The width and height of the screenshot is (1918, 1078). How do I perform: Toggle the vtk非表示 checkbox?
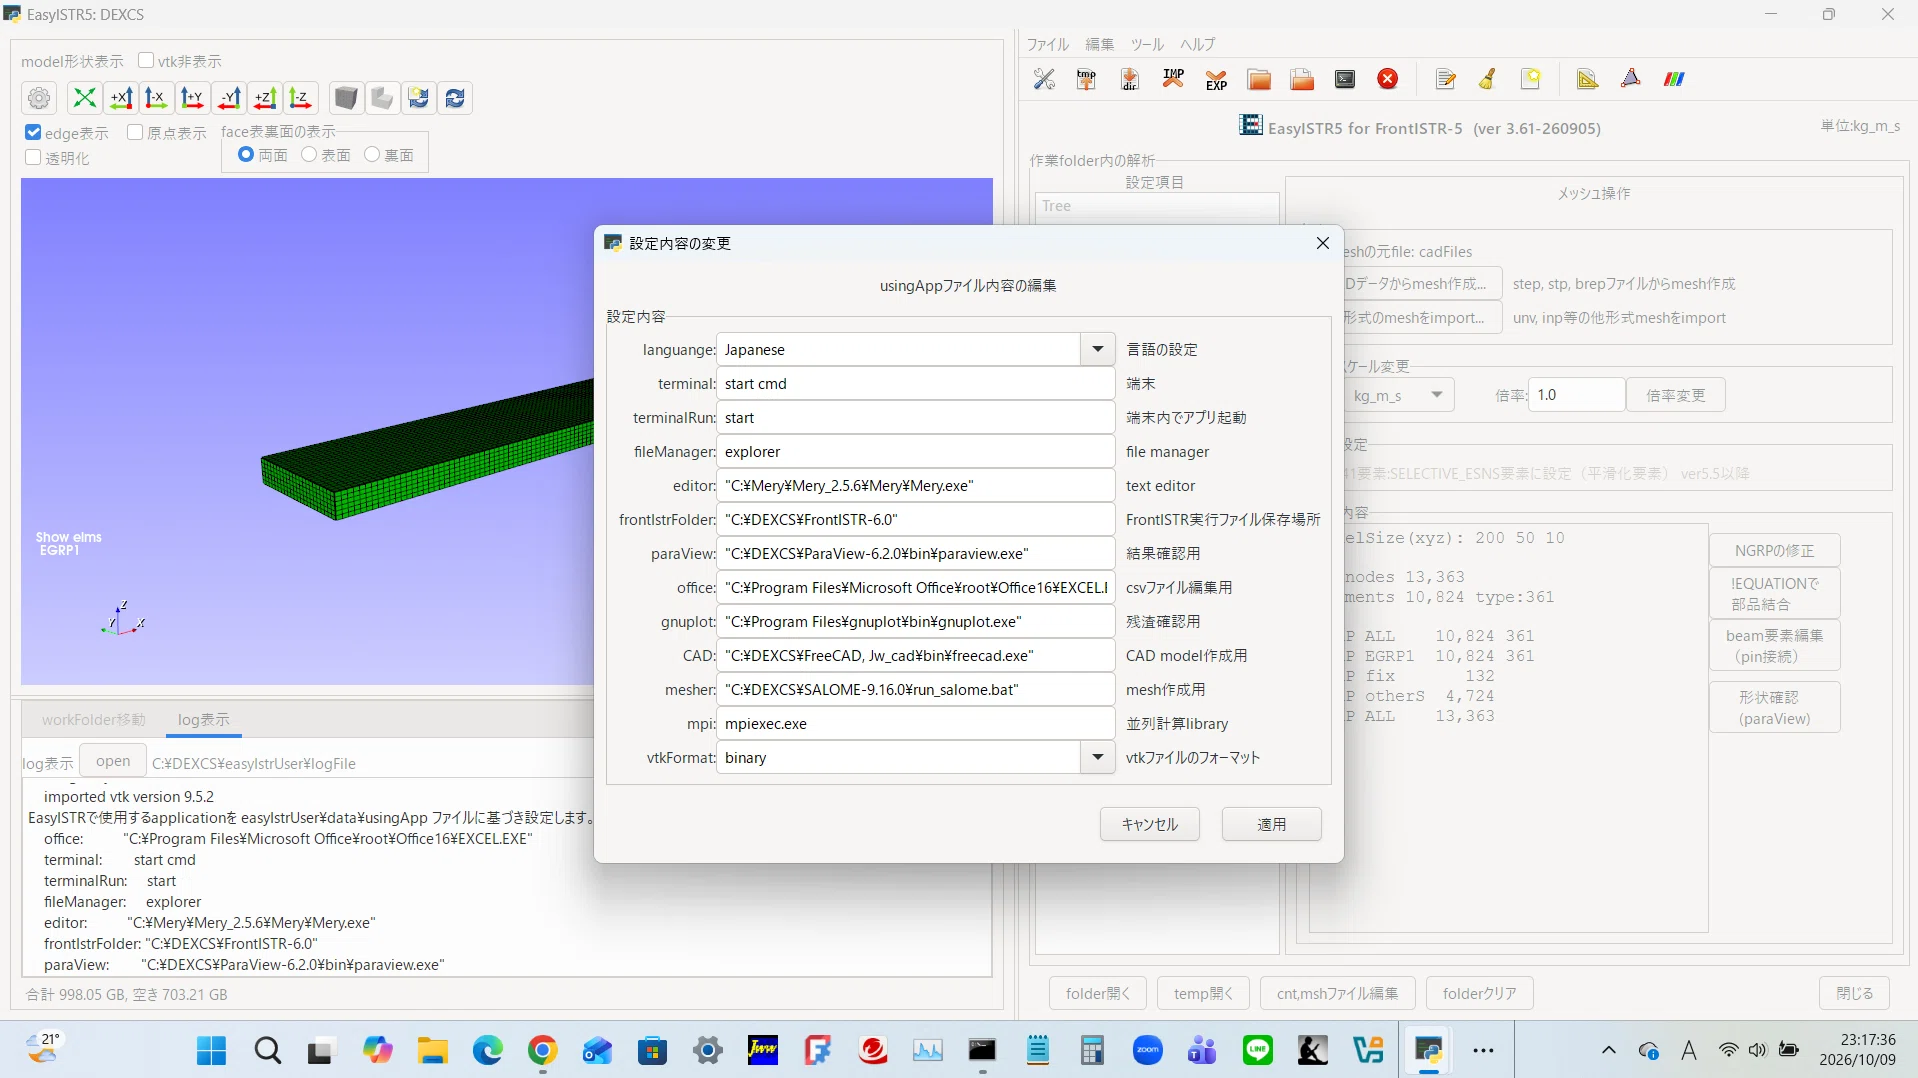146,61
